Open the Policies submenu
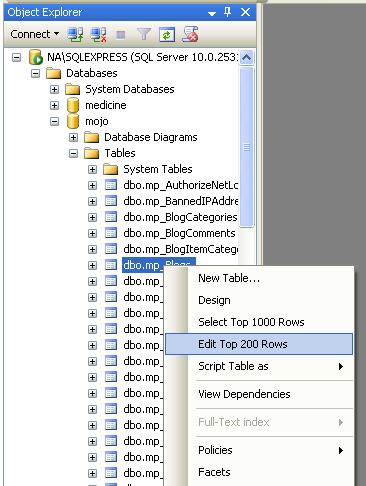Screen dimensions: 366x486 tap(259, 450)
